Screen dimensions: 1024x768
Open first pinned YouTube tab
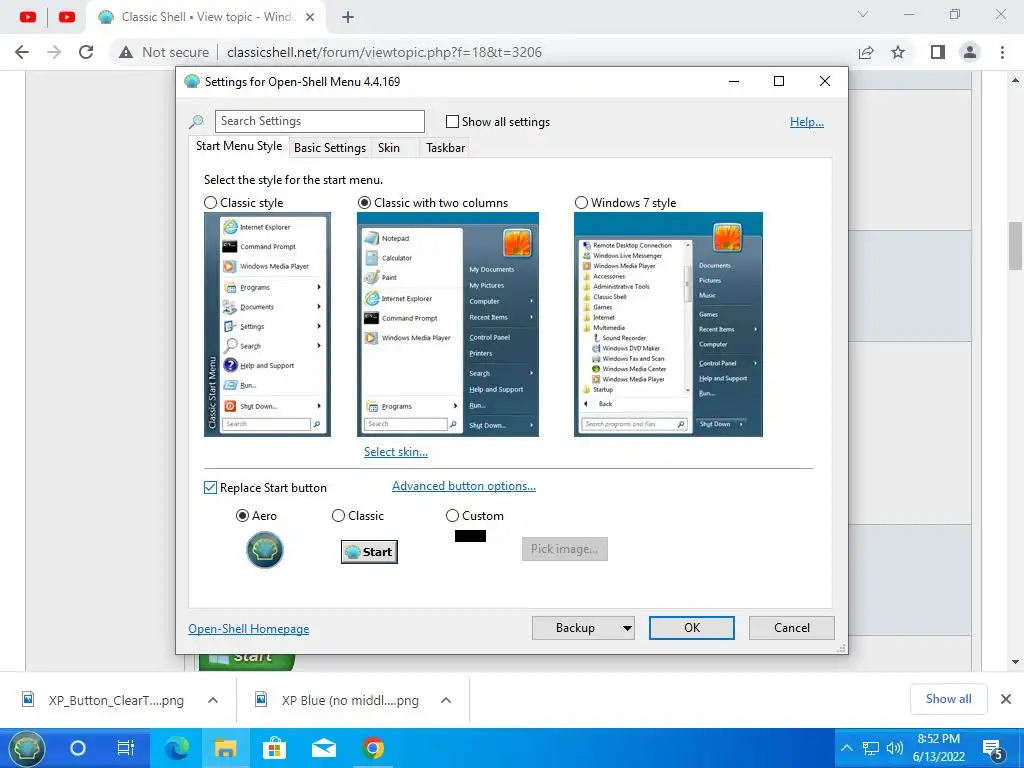pyautogui.click(x=27, y=17)
